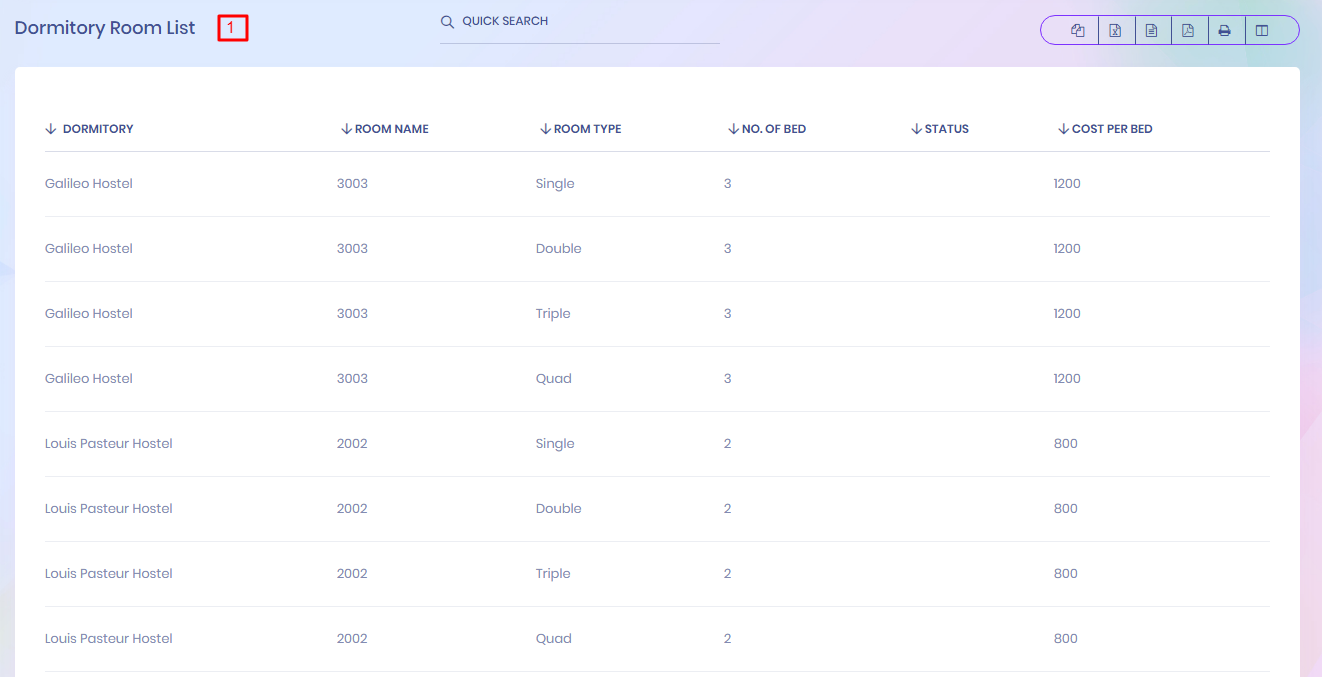This screenshot has height=677, width=1322.
Task: Select the Louis Pasteur Hostel Quad row
Action: 553,639
